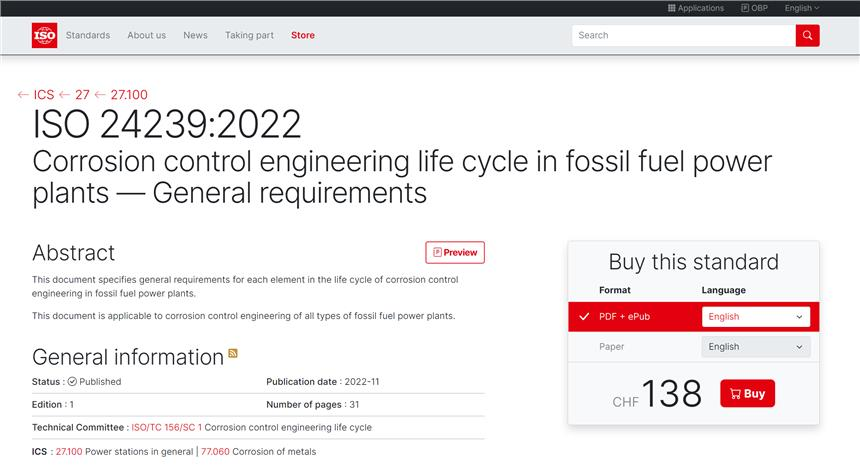Screen dimensions: 860x470
Task: Open the OBP link in top bar
Action: click(x=754, y=8)
